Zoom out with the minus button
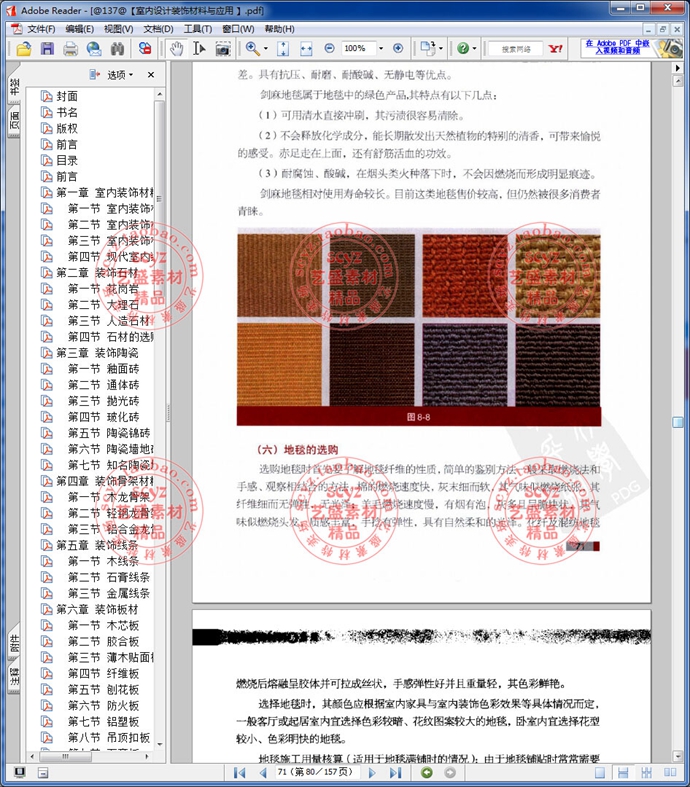 tap(329, 48)
